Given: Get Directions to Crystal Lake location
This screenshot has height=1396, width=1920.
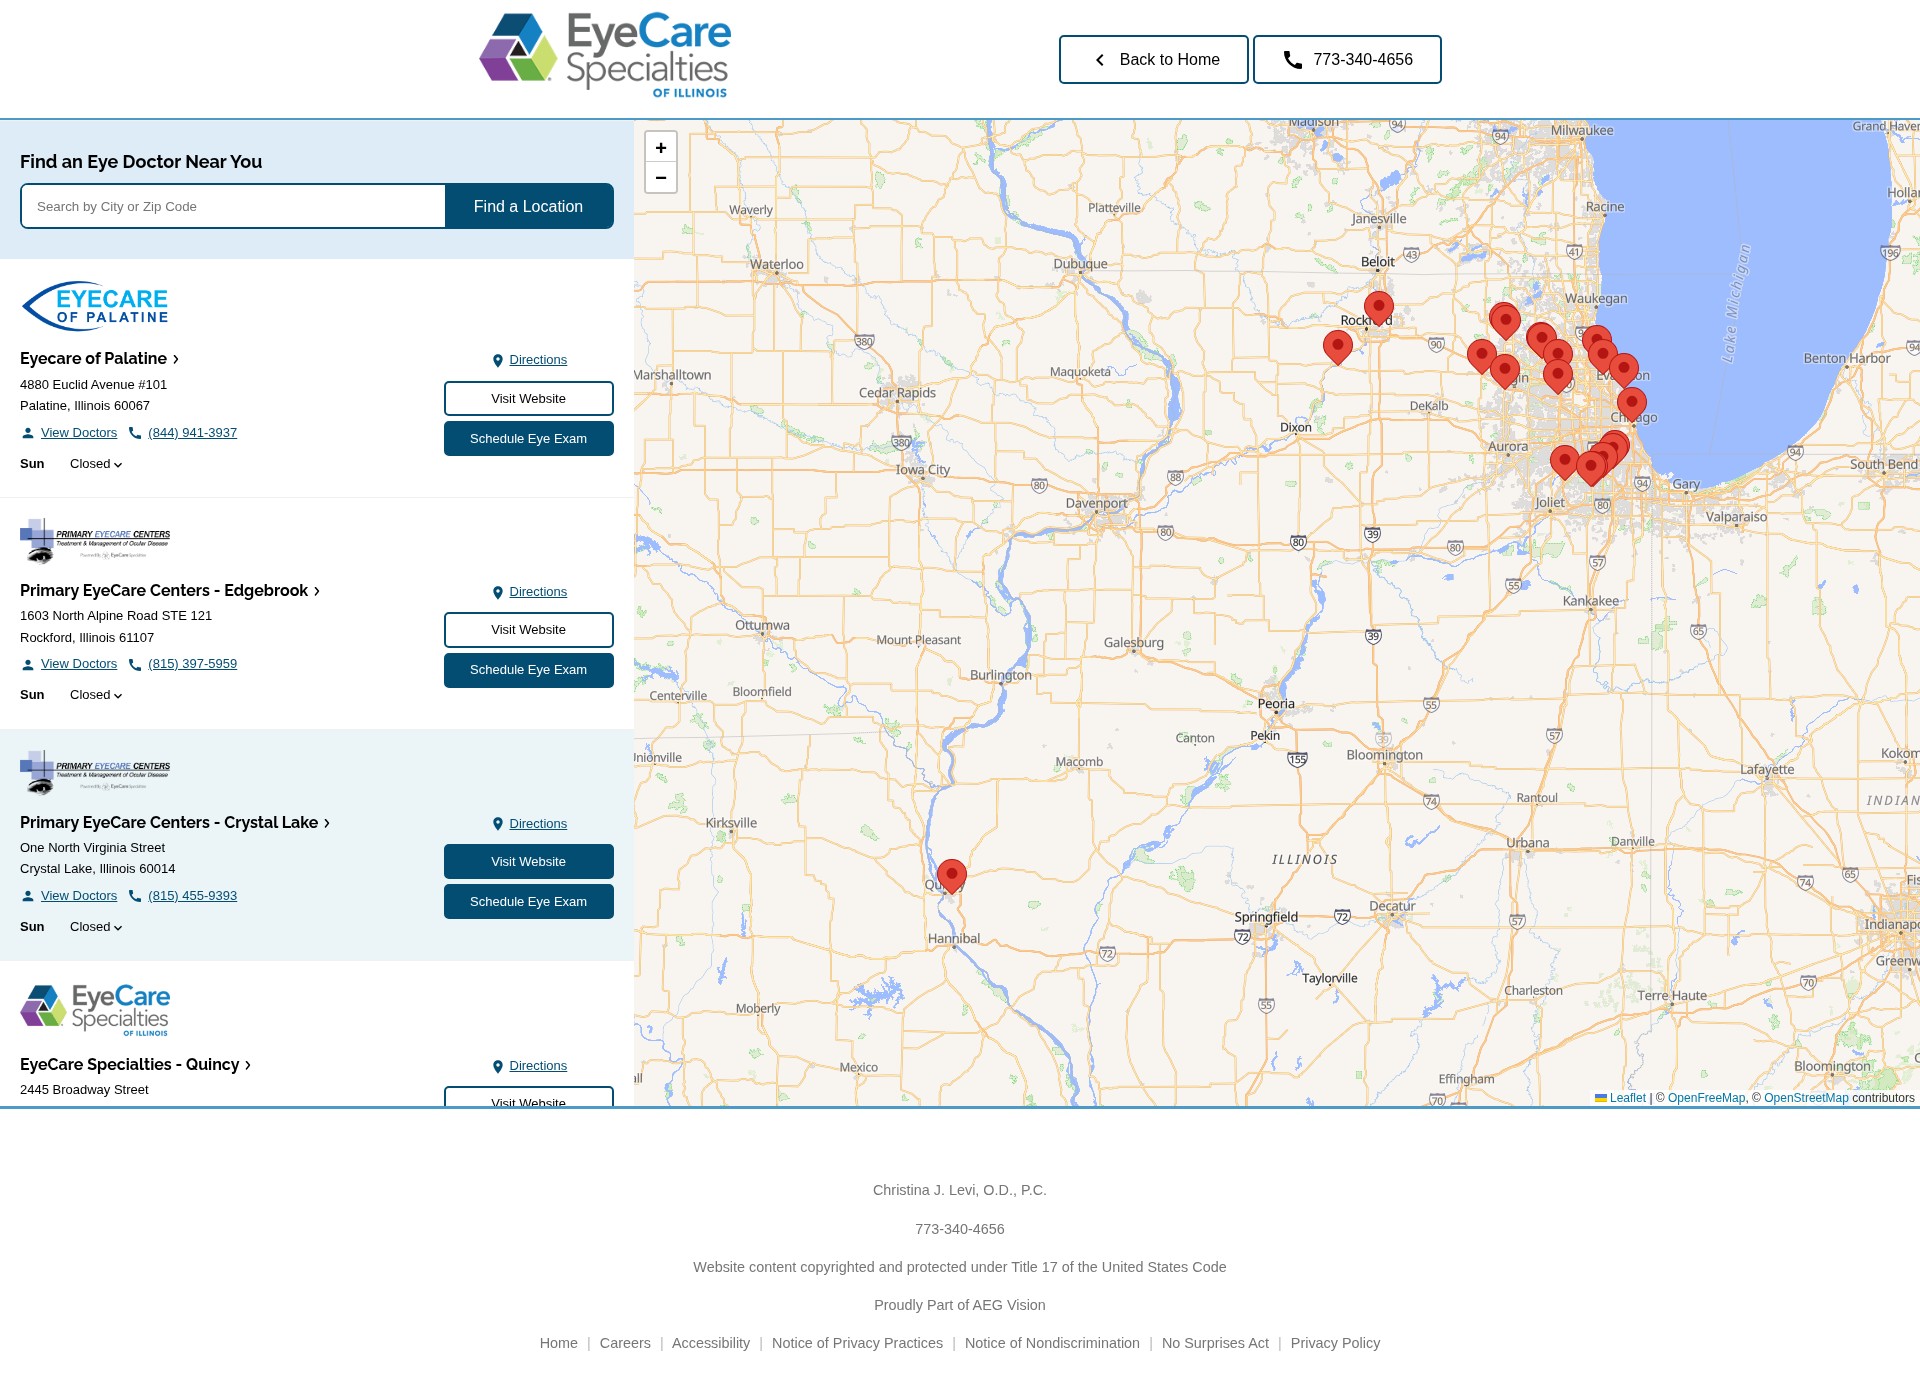Looking at the screenshot, I should (x=538, y=824).
